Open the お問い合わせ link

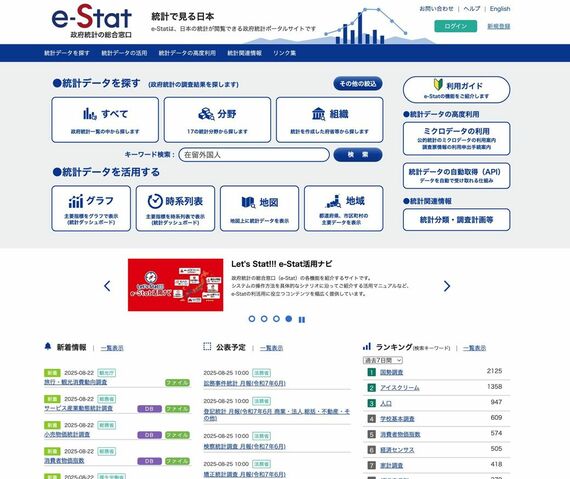pos(436,8)
